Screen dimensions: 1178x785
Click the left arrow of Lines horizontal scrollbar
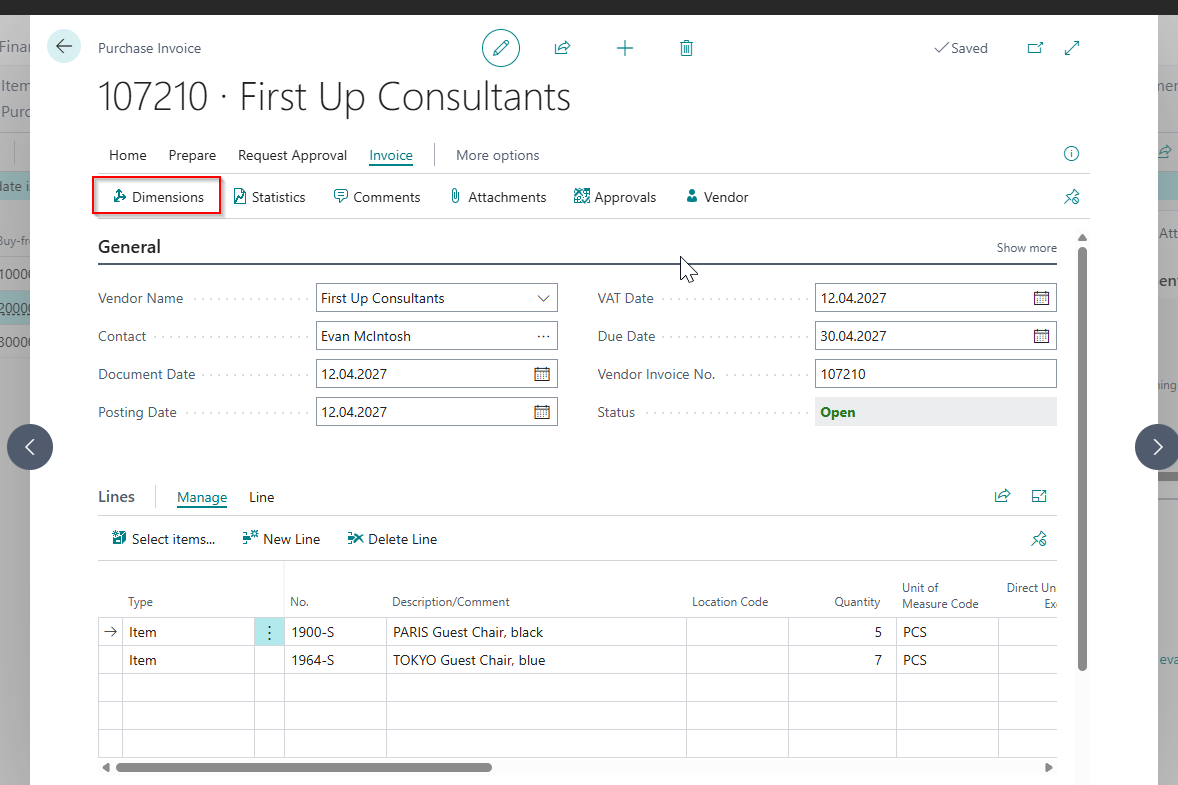tap(106, 768)
